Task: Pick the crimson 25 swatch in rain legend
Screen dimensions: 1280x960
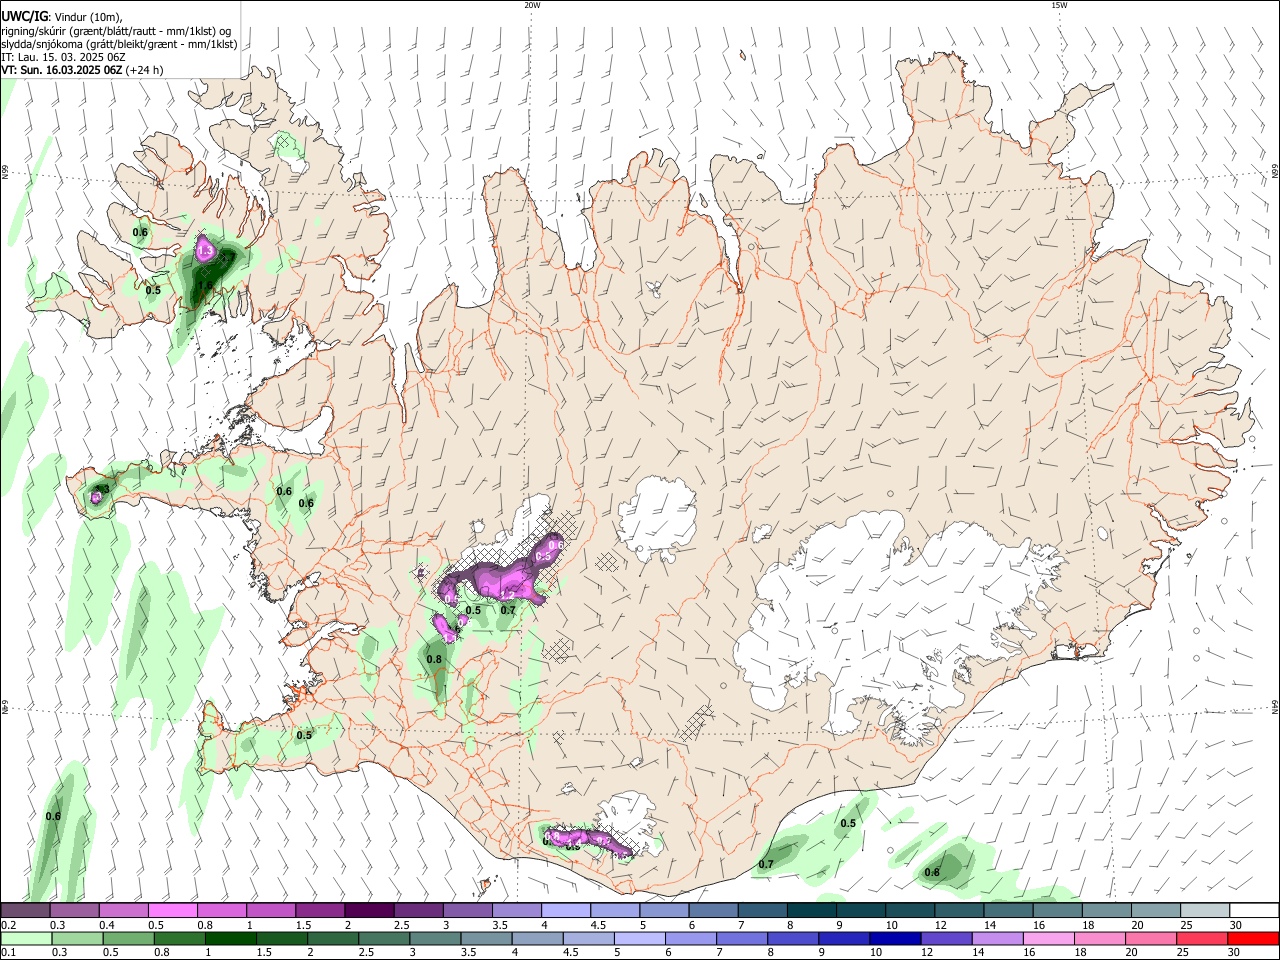Action: click(x=1202, y=938)
